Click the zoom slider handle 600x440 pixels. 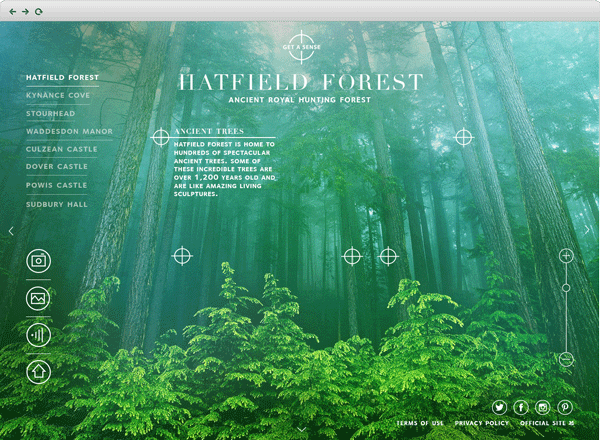[x=566, y=288]
